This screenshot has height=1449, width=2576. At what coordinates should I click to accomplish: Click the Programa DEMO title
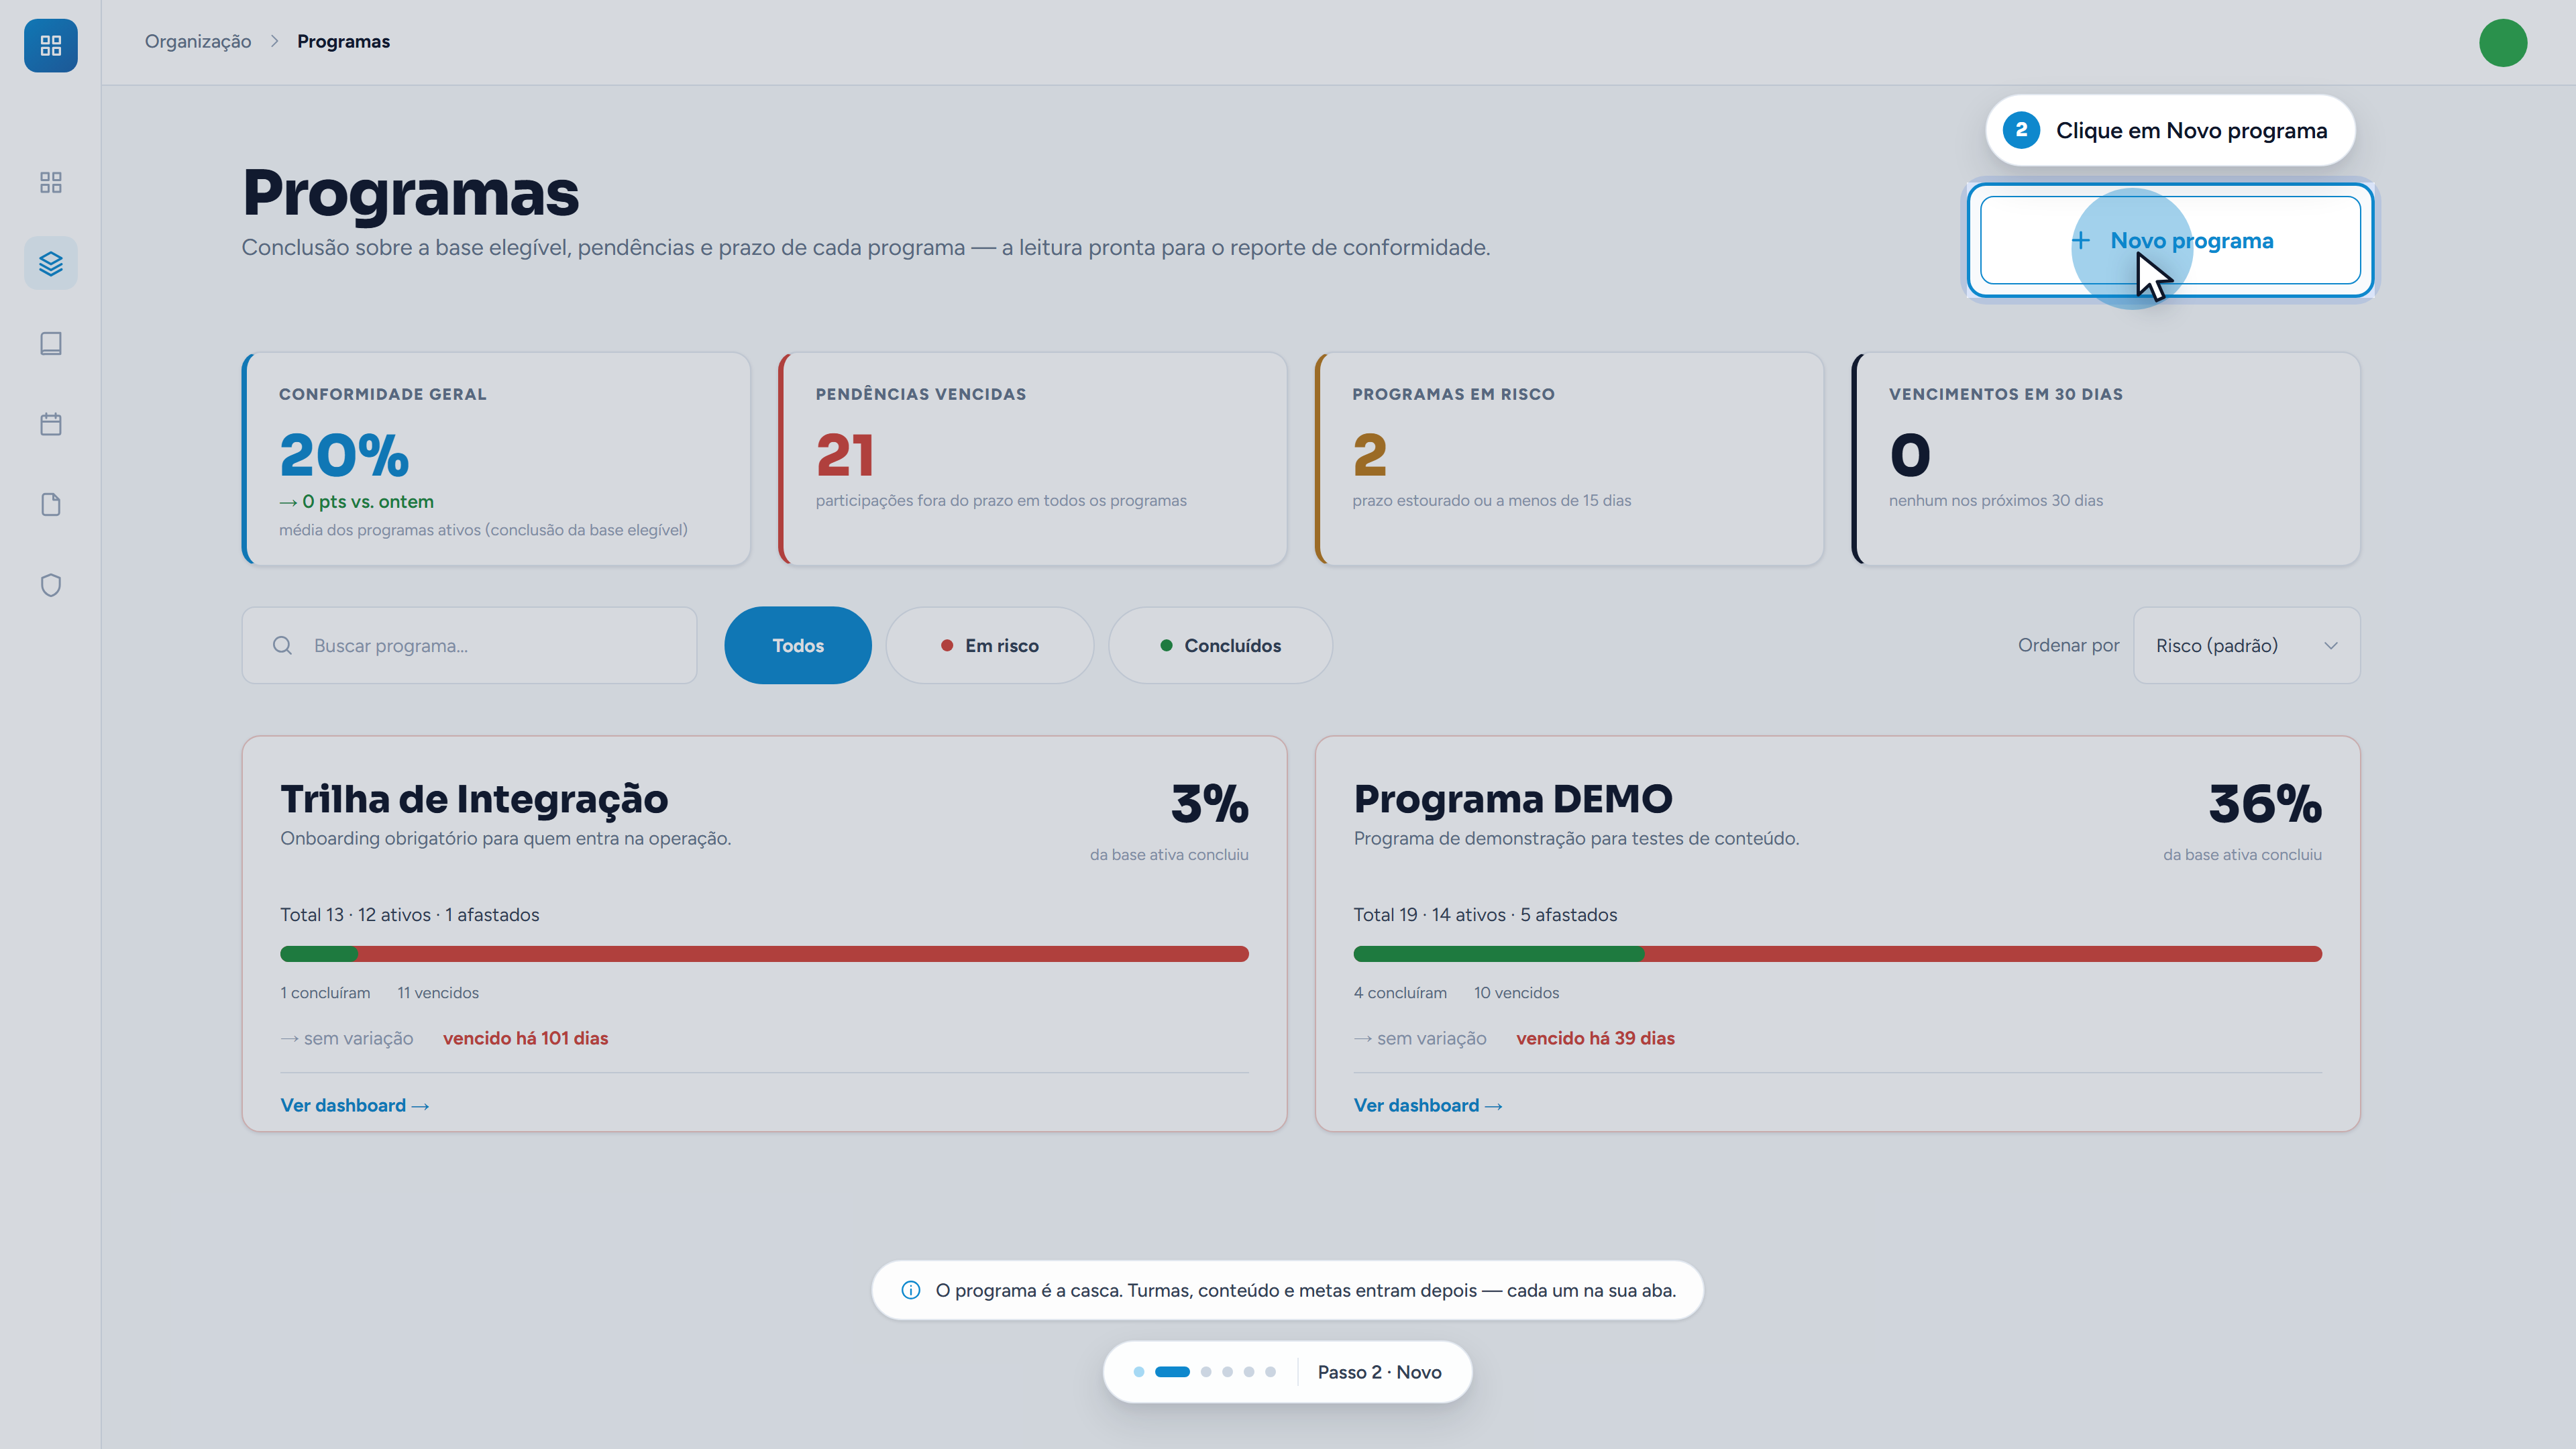tap(1513, 799)
